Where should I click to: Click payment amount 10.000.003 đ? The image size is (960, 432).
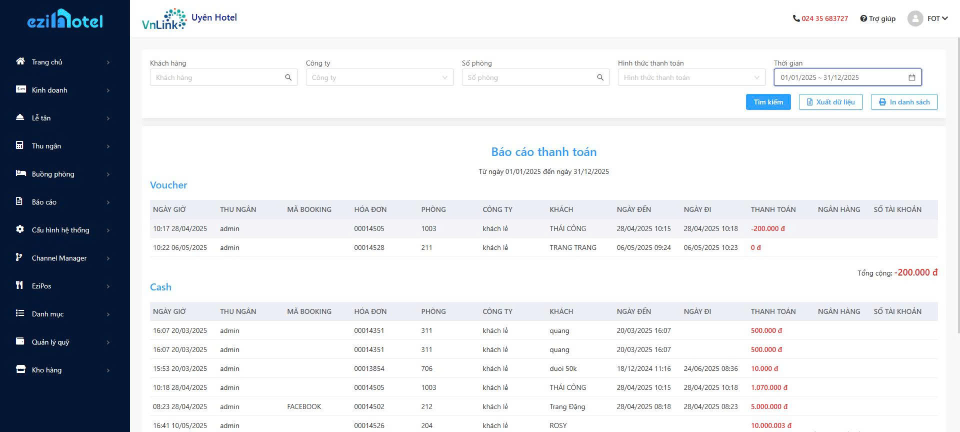click(771, 425)
